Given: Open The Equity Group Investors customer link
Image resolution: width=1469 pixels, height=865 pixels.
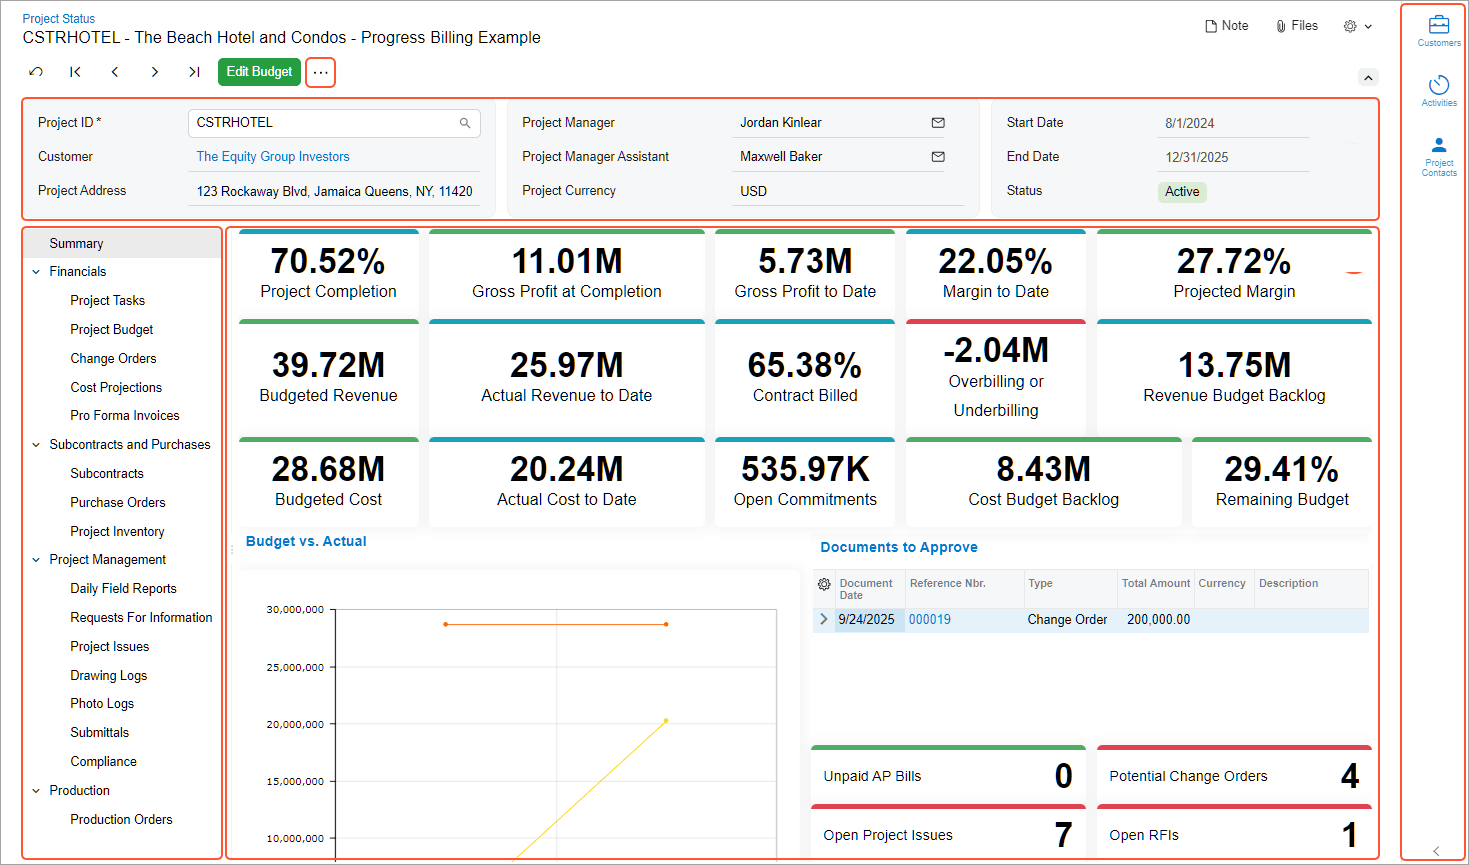Looking at the screenshot, I should click(273, 157).
